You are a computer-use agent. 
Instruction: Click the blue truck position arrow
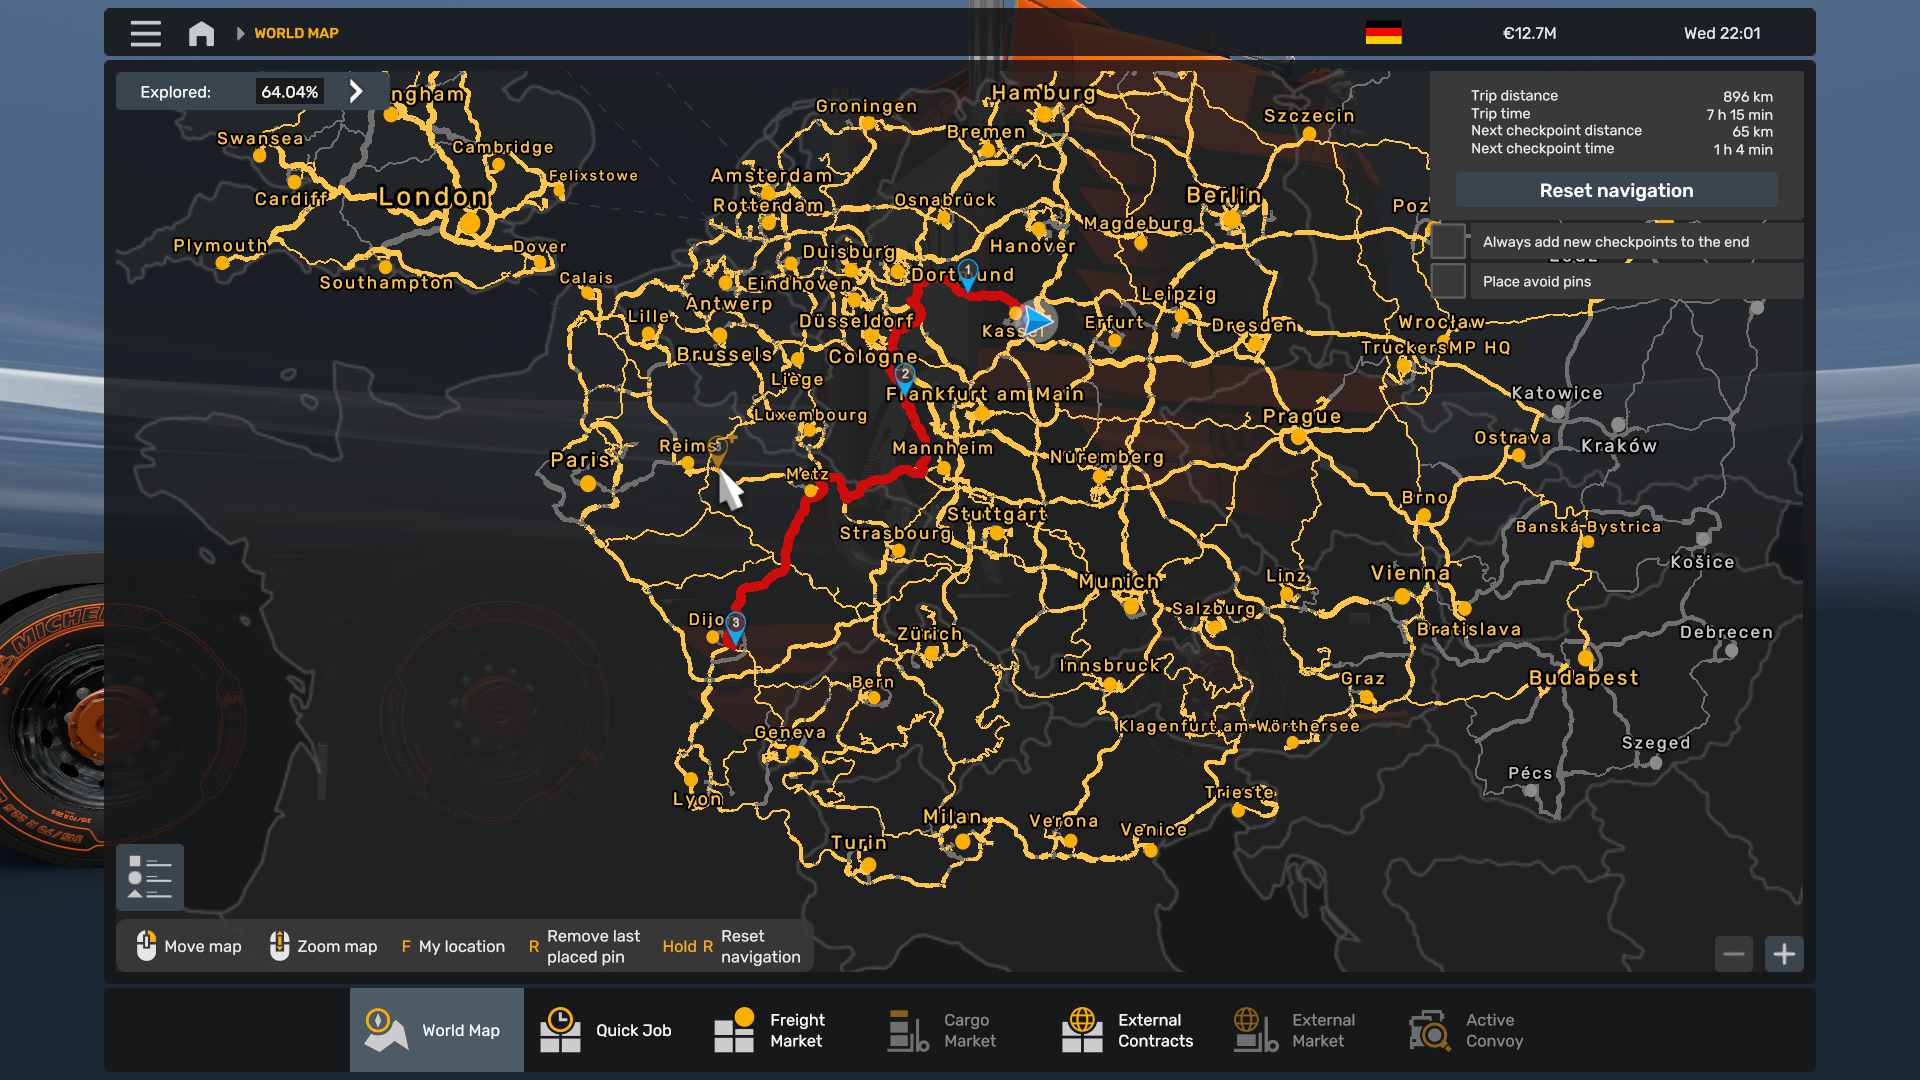(x=1038, y=321)
